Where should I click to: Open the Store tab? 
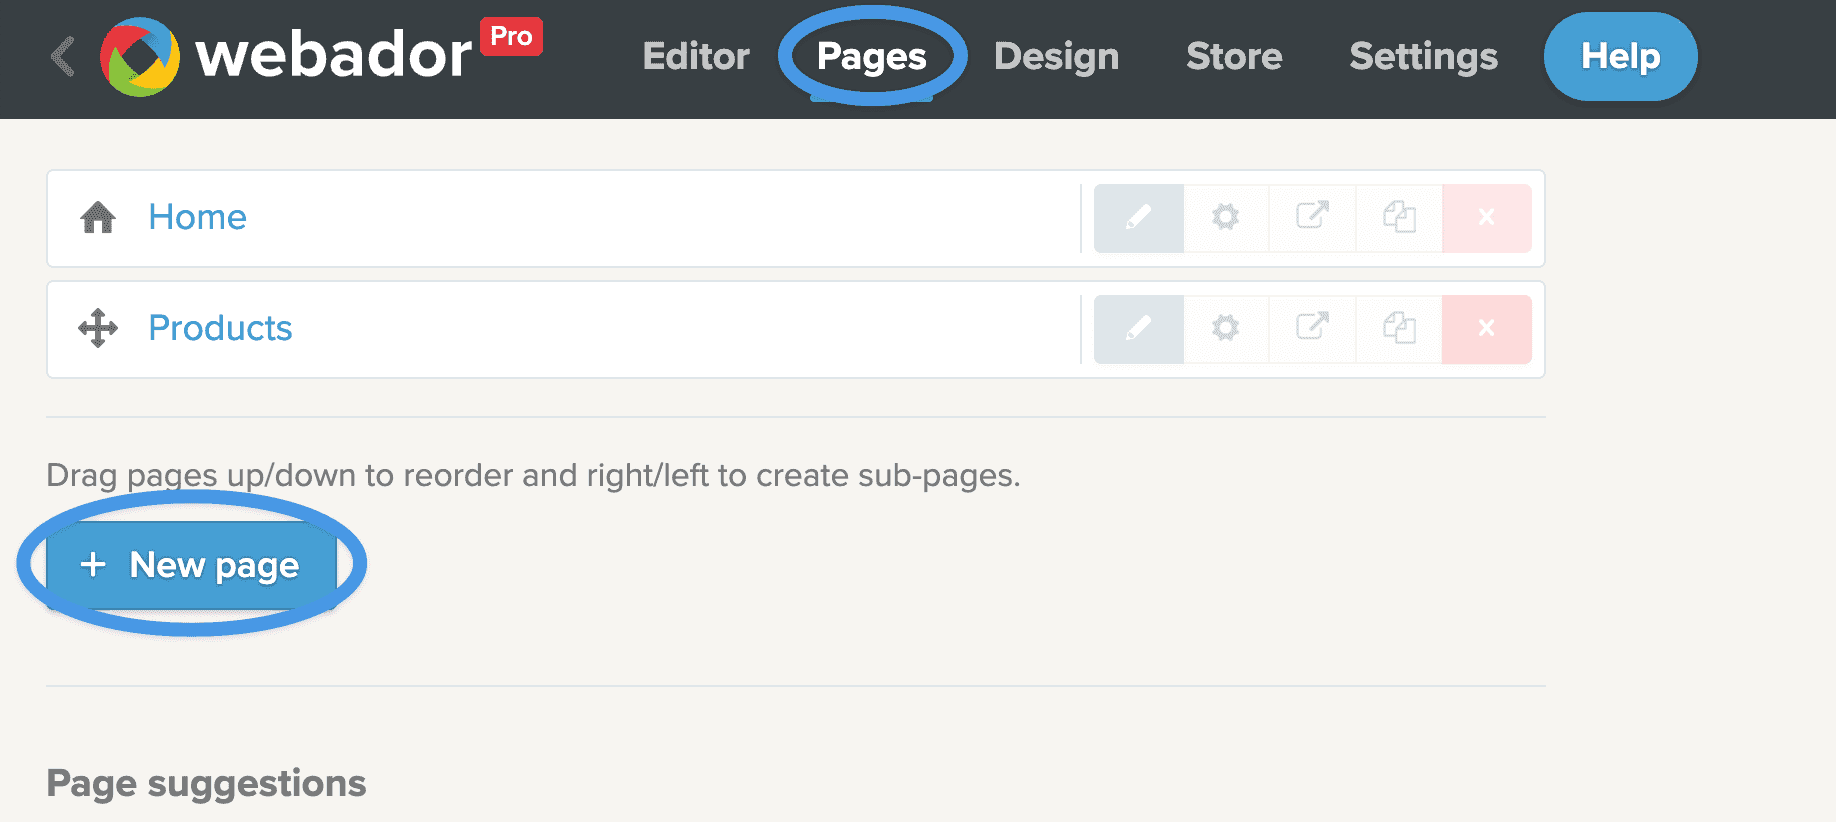[1234, 56]
